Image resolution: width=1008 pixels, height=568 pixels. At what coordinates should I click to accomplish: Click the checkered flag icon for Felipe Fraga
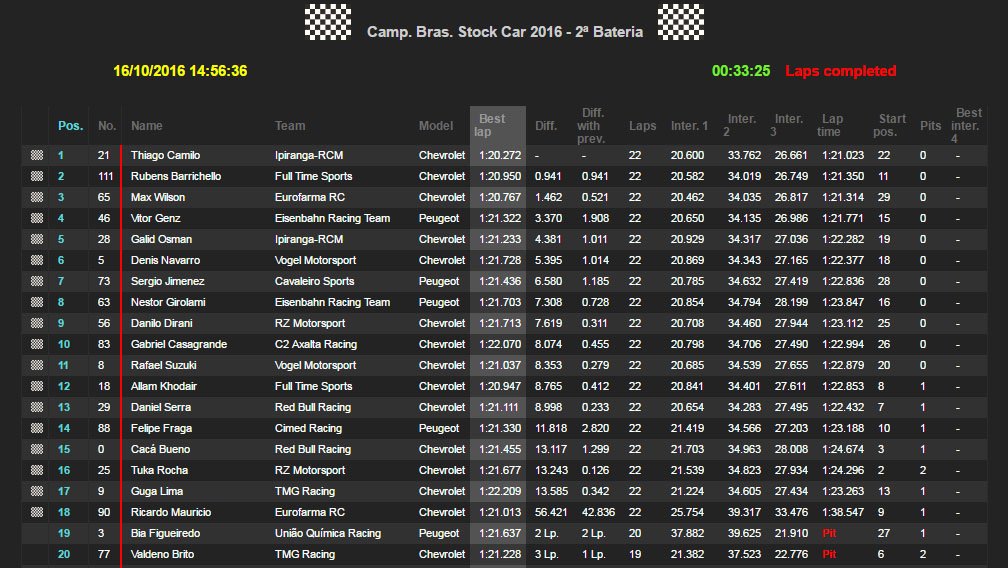point(37,428)
